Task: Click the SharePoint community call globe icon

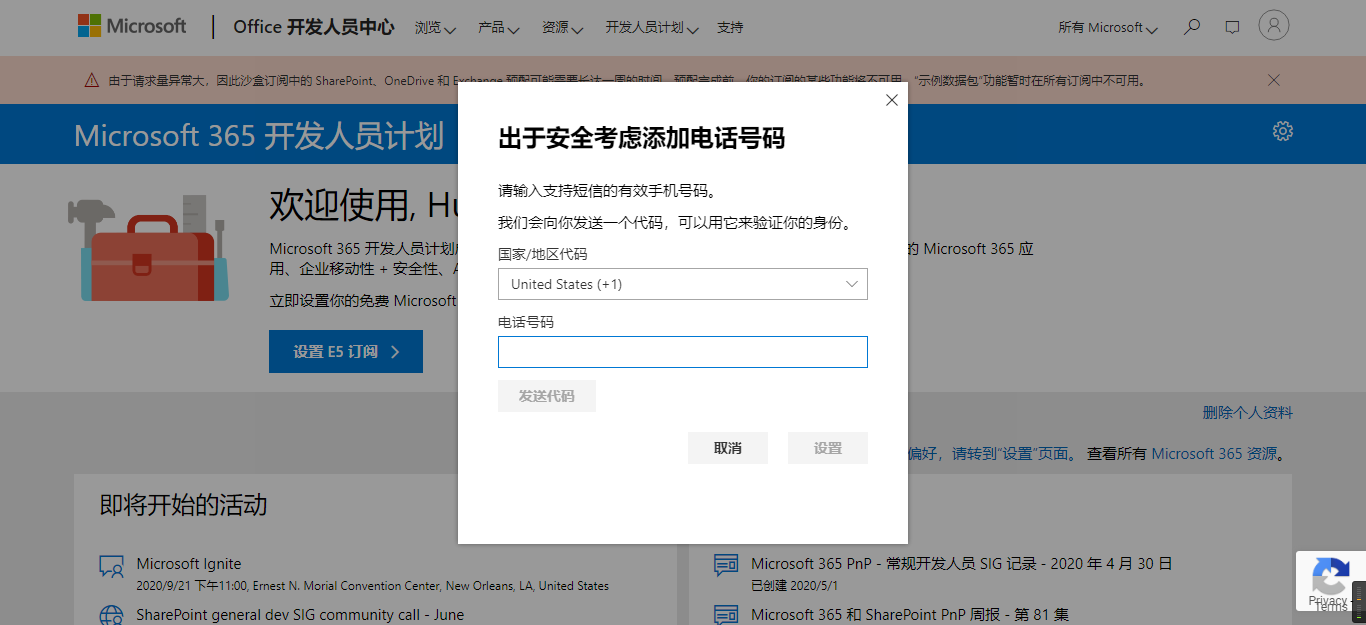Action: click(111, 614)
